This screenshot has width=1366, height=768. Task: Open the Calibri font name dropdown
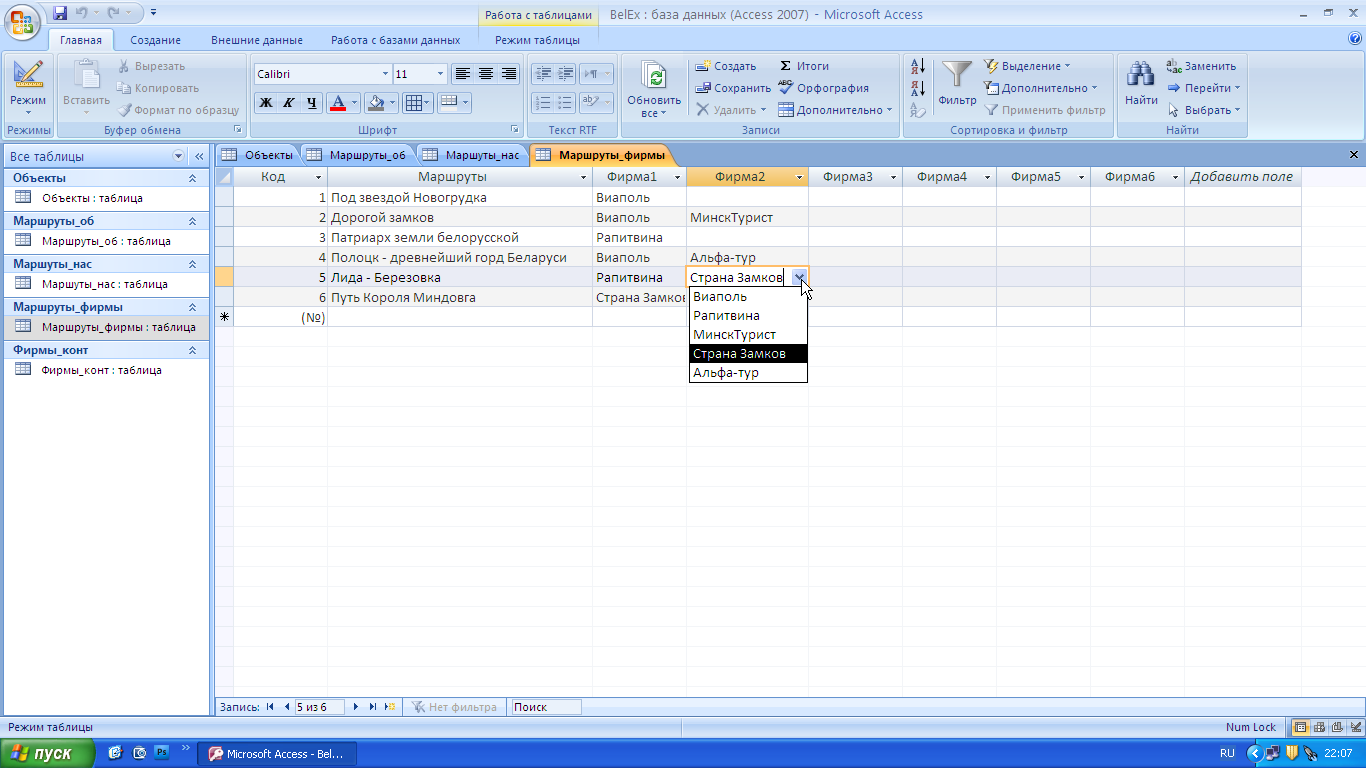click(385, 74)
